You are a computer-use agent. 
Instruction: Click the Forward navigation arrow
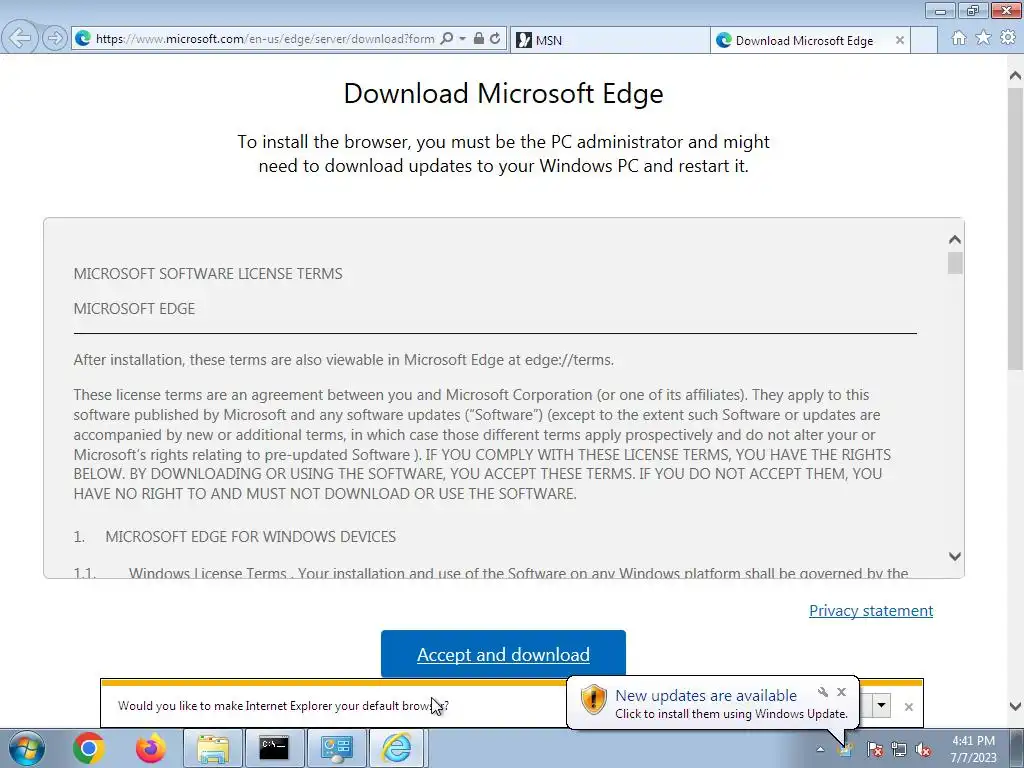click(55, 38)
